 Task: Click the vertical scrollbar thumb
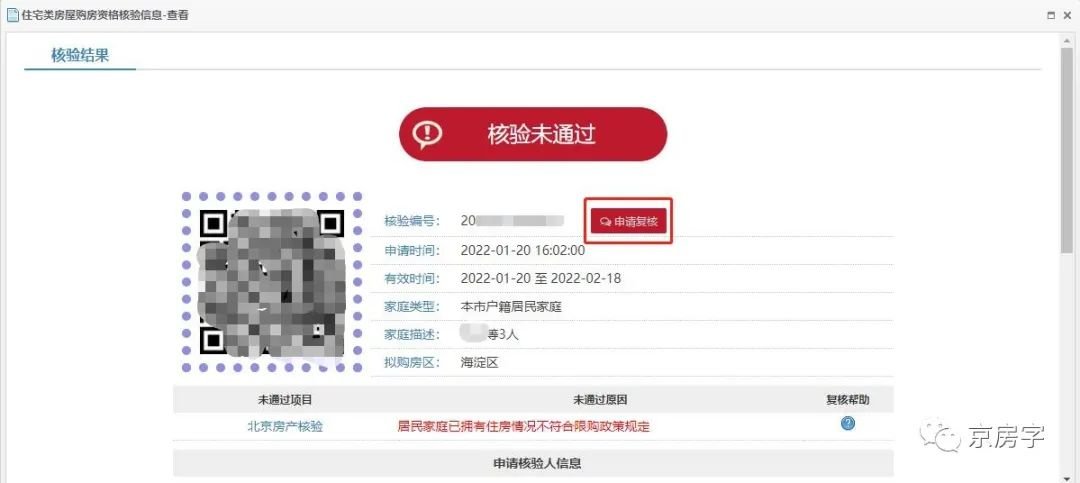[x=1066, y=150]
